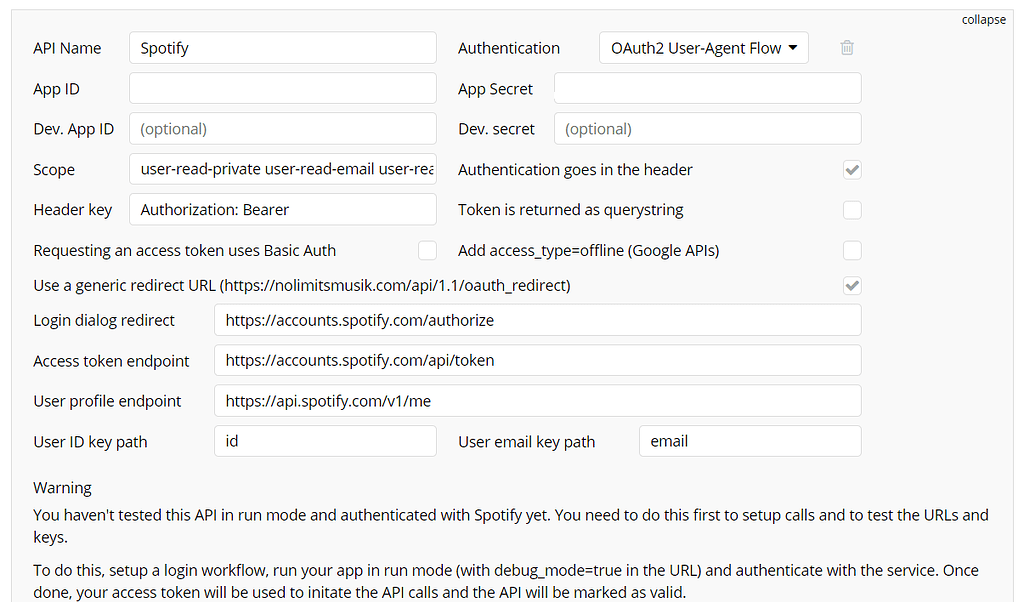Click the optional Dev. App ID field

pos(282,128)
